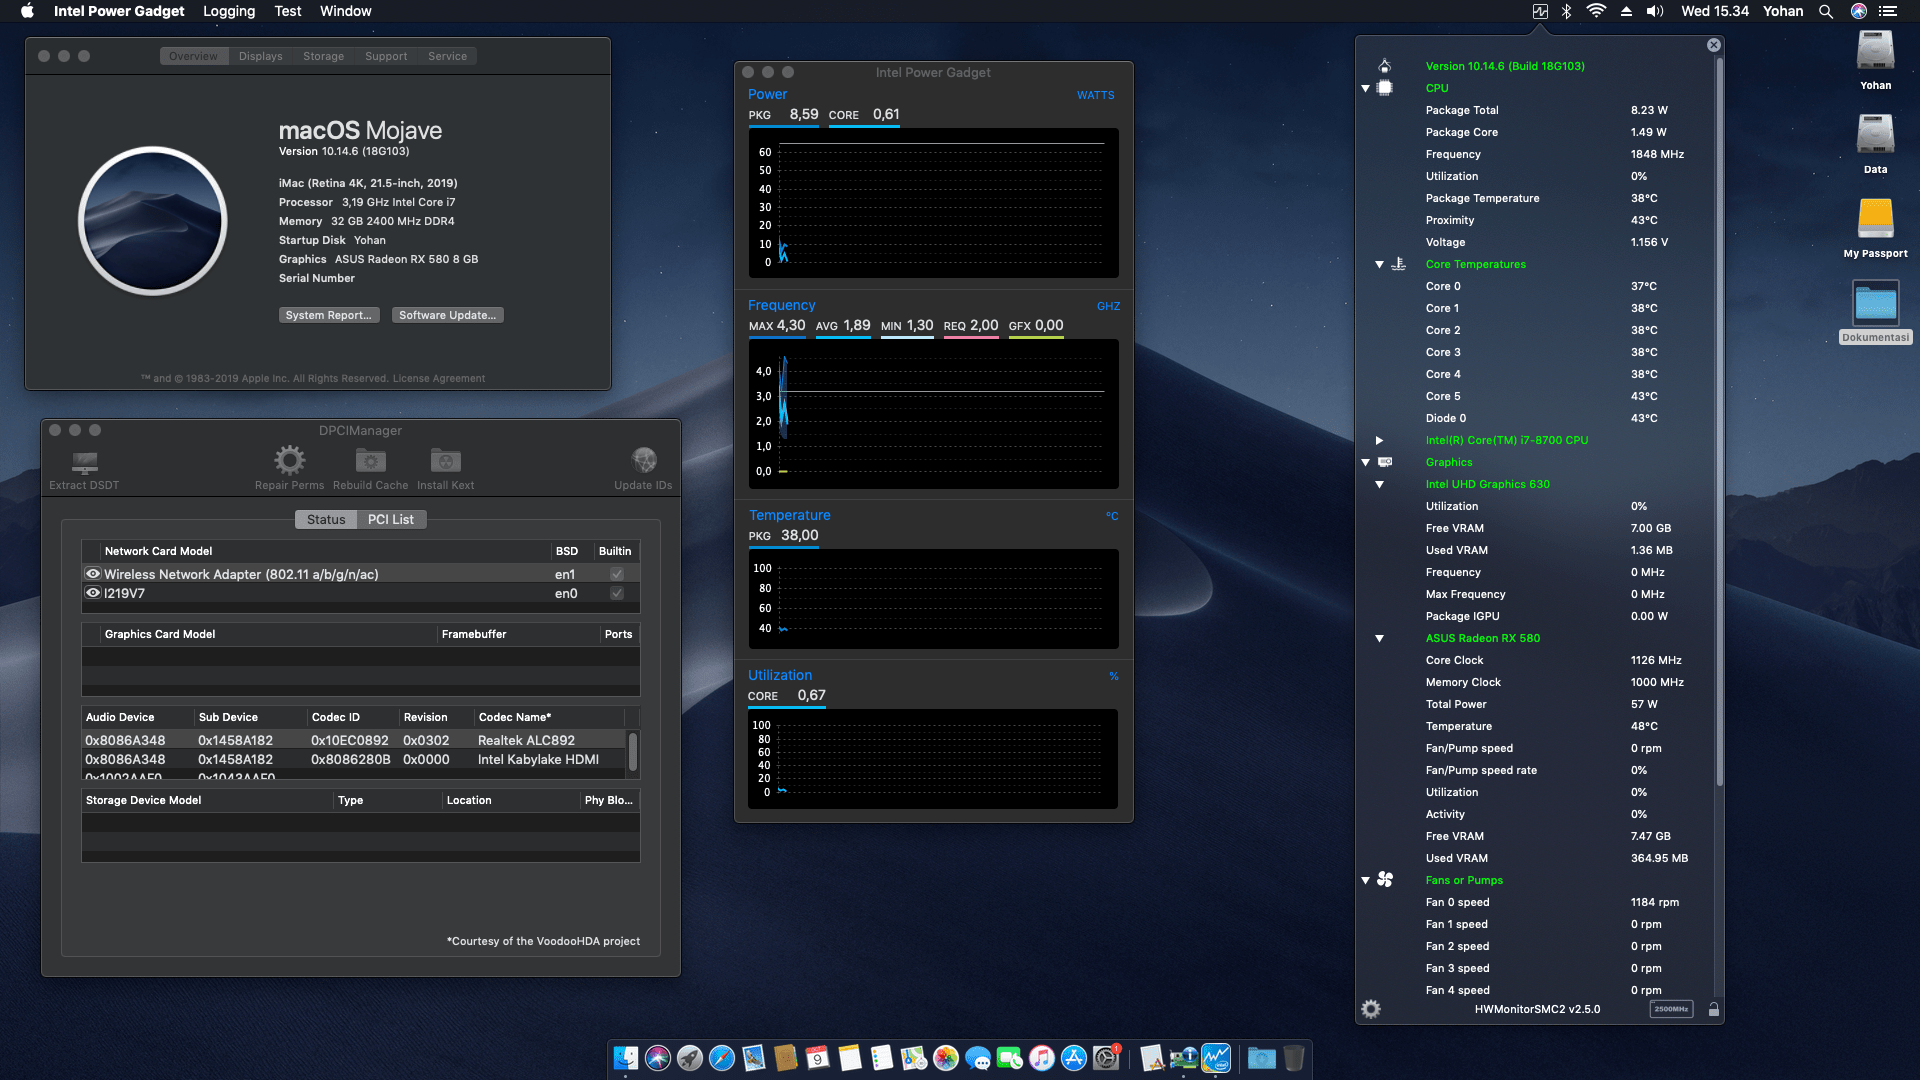Open HWMonitorSMC2 settings gear

tap(1371, 1009)
